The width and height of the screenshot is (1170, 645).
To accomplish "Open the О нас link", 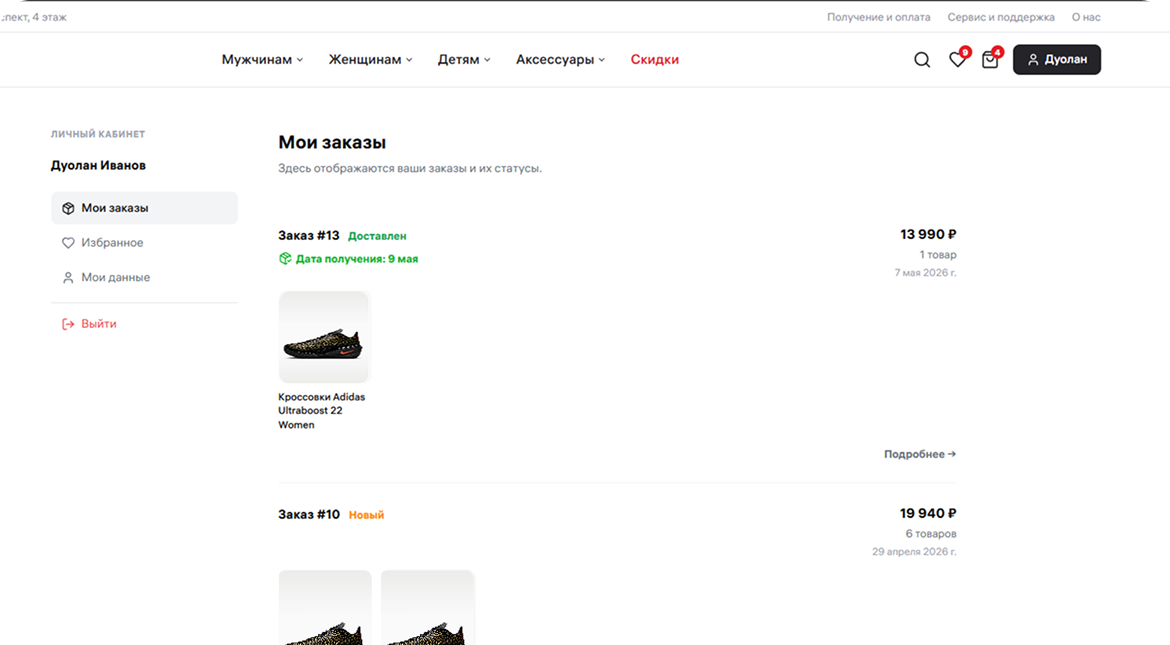I will point(1086,17).
